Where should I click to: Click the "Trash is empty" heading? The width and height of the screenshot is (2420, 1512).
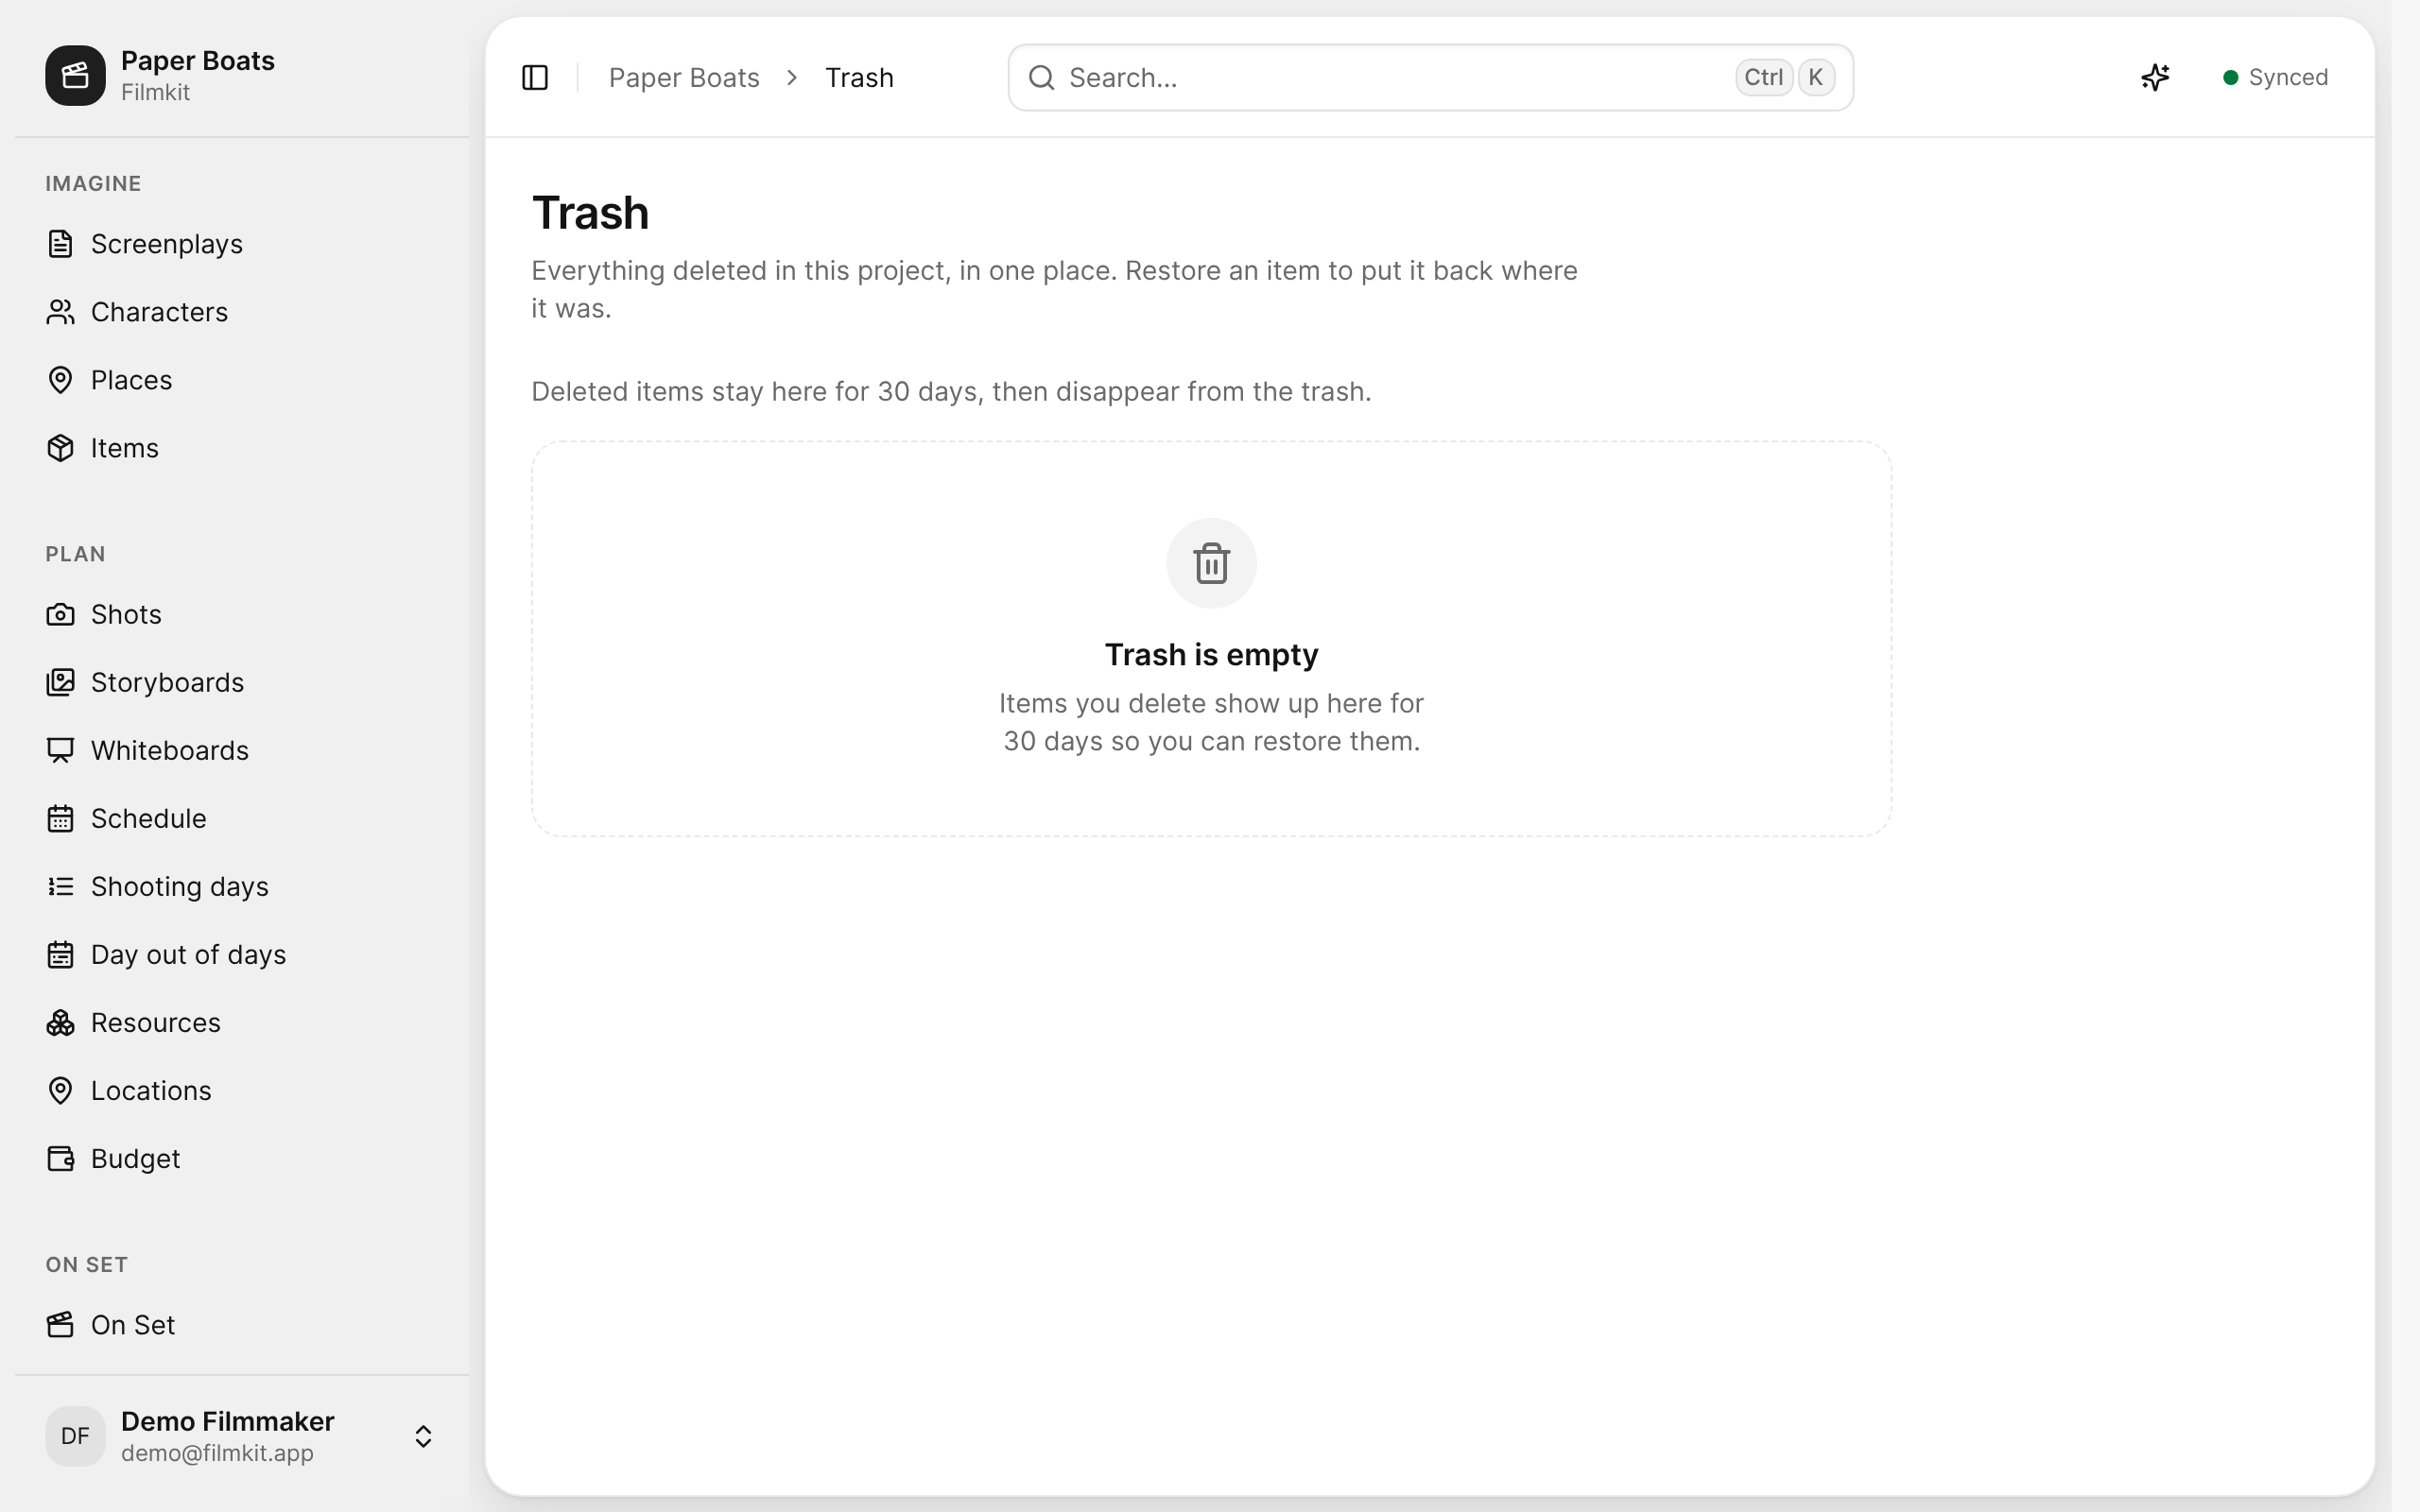[1211, 654]
